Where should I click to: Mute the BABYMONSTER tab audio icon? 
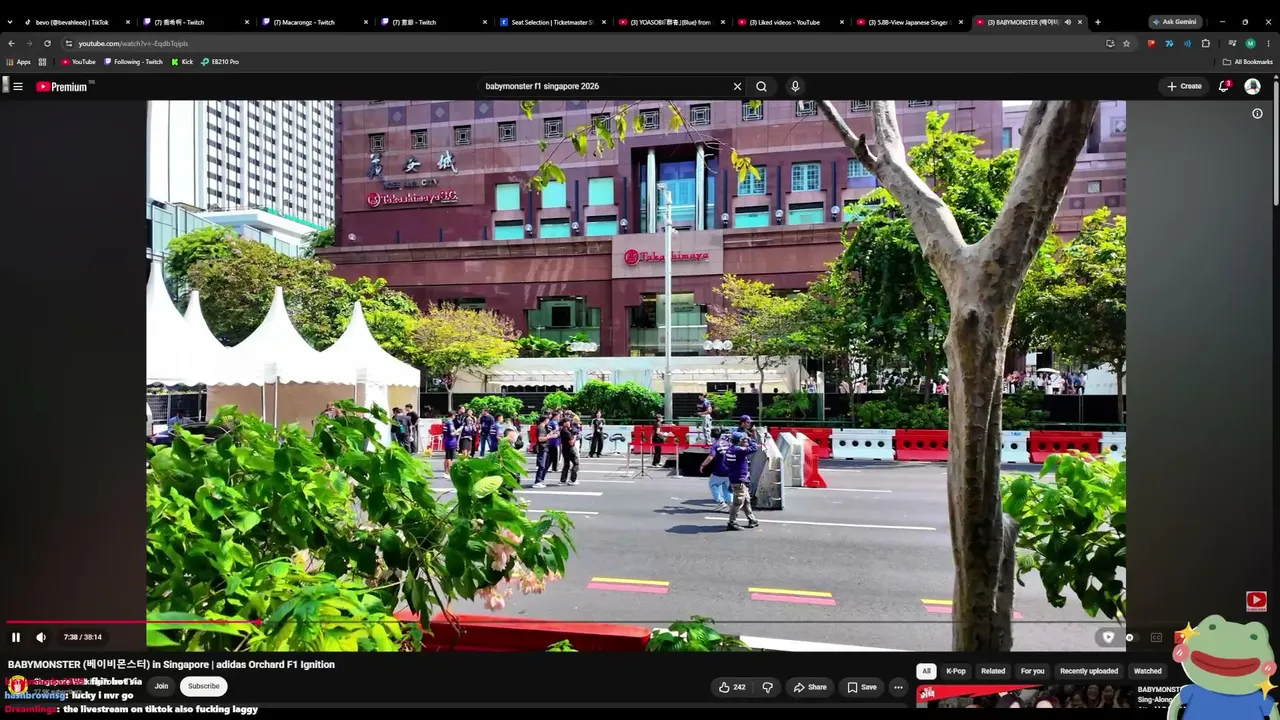(1067, 22)
